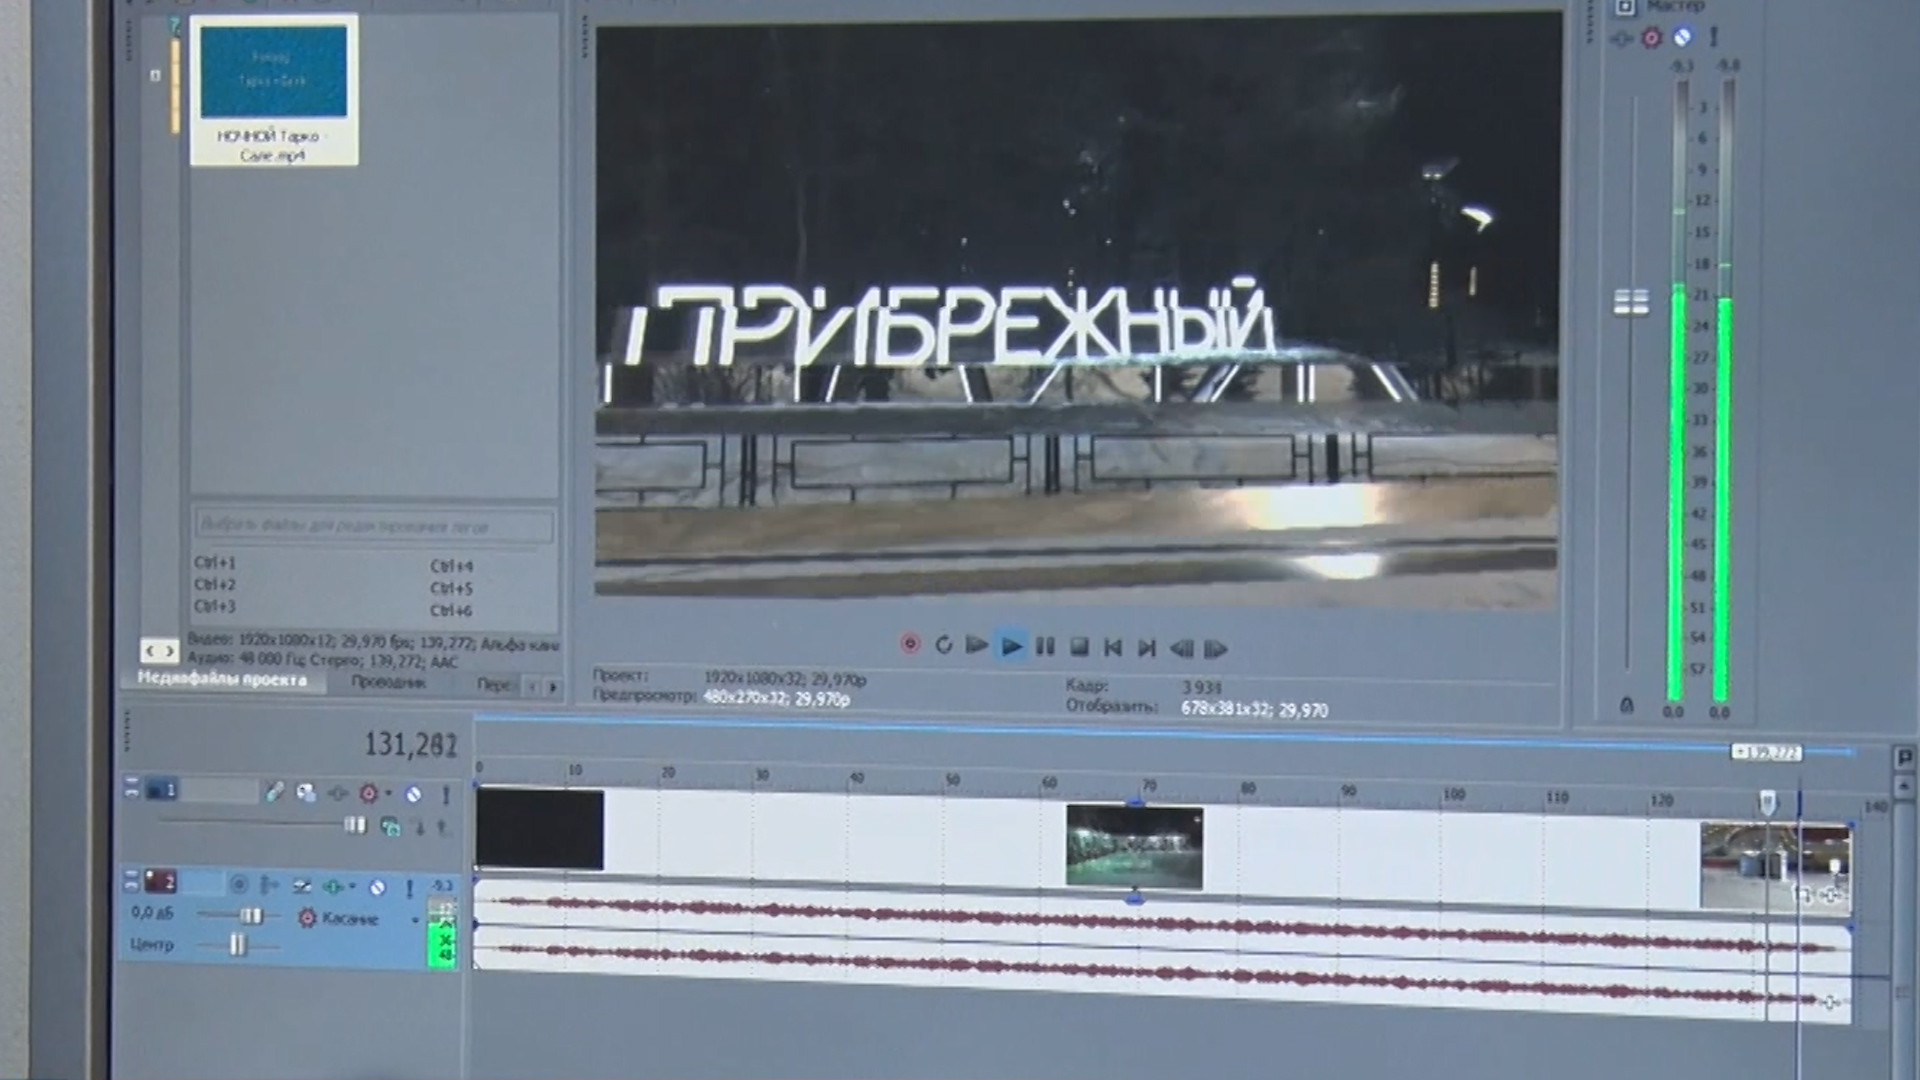
Task: Click the night scene clip on timeline
Action: click(x=1134, y=846)
